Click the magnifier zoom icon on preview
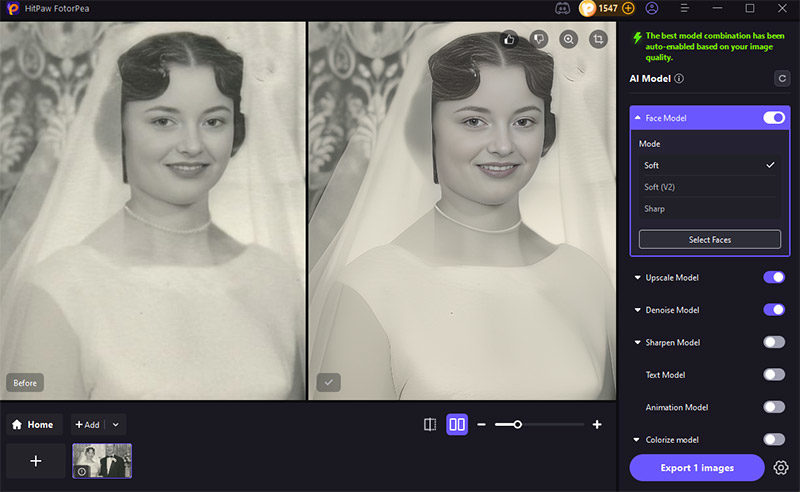The width and height of the screenshot is (800, 492). click(569, 39)
